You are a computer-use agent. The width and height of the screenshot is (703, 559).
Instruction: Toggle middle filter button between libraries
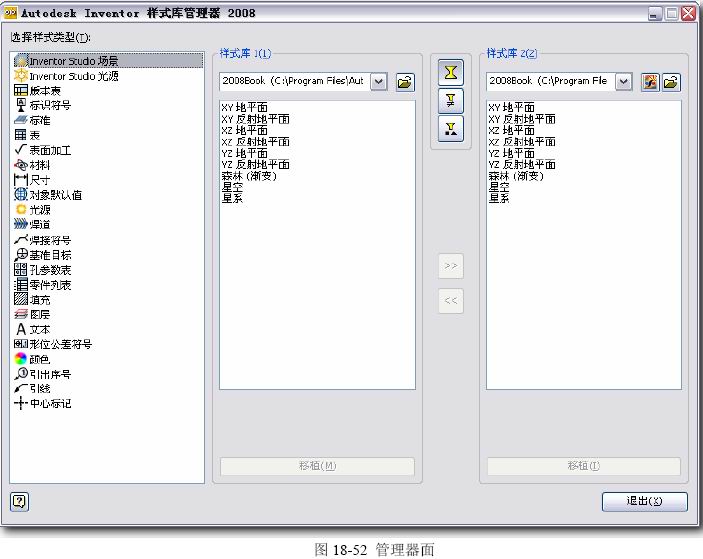(x=451, y=100)
